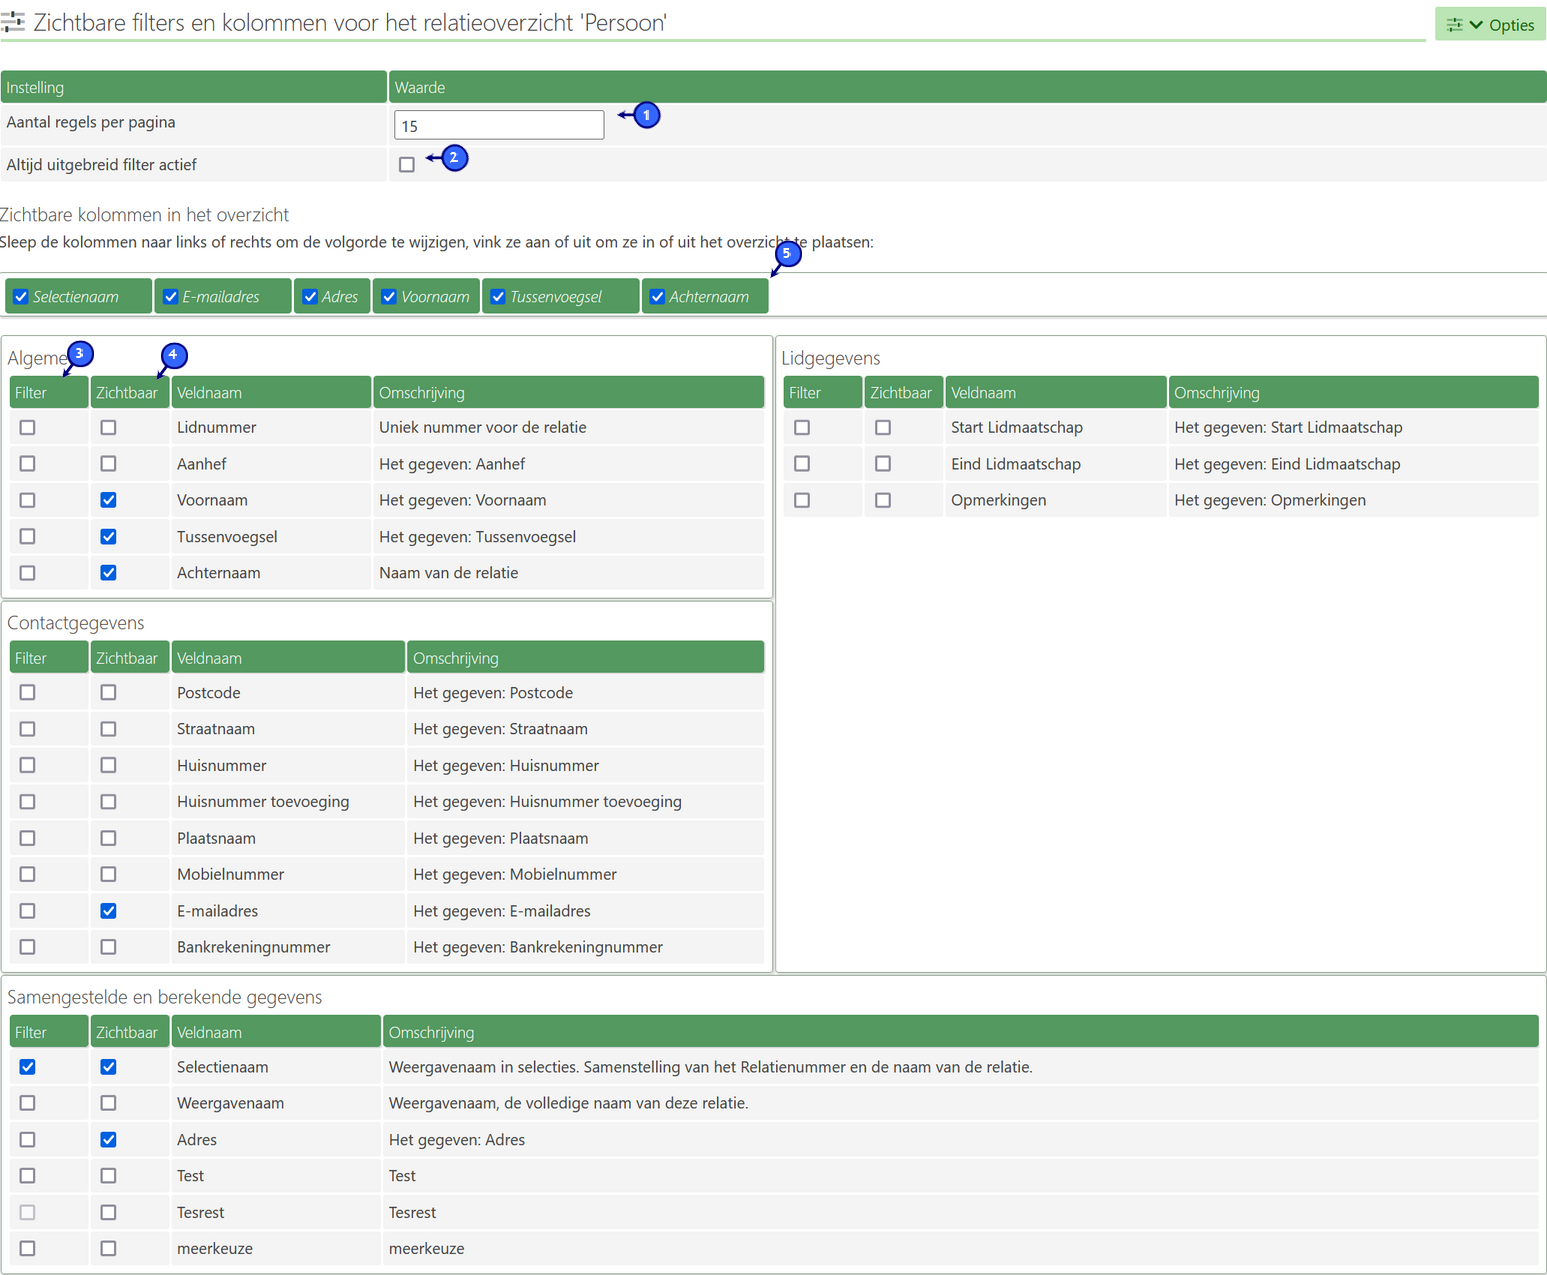Image resolution: width=1547 pixels, height=1275 pixels.
Task: Select 'Uniek nummer voor de relatie' description
Action: tap(482, 427)
